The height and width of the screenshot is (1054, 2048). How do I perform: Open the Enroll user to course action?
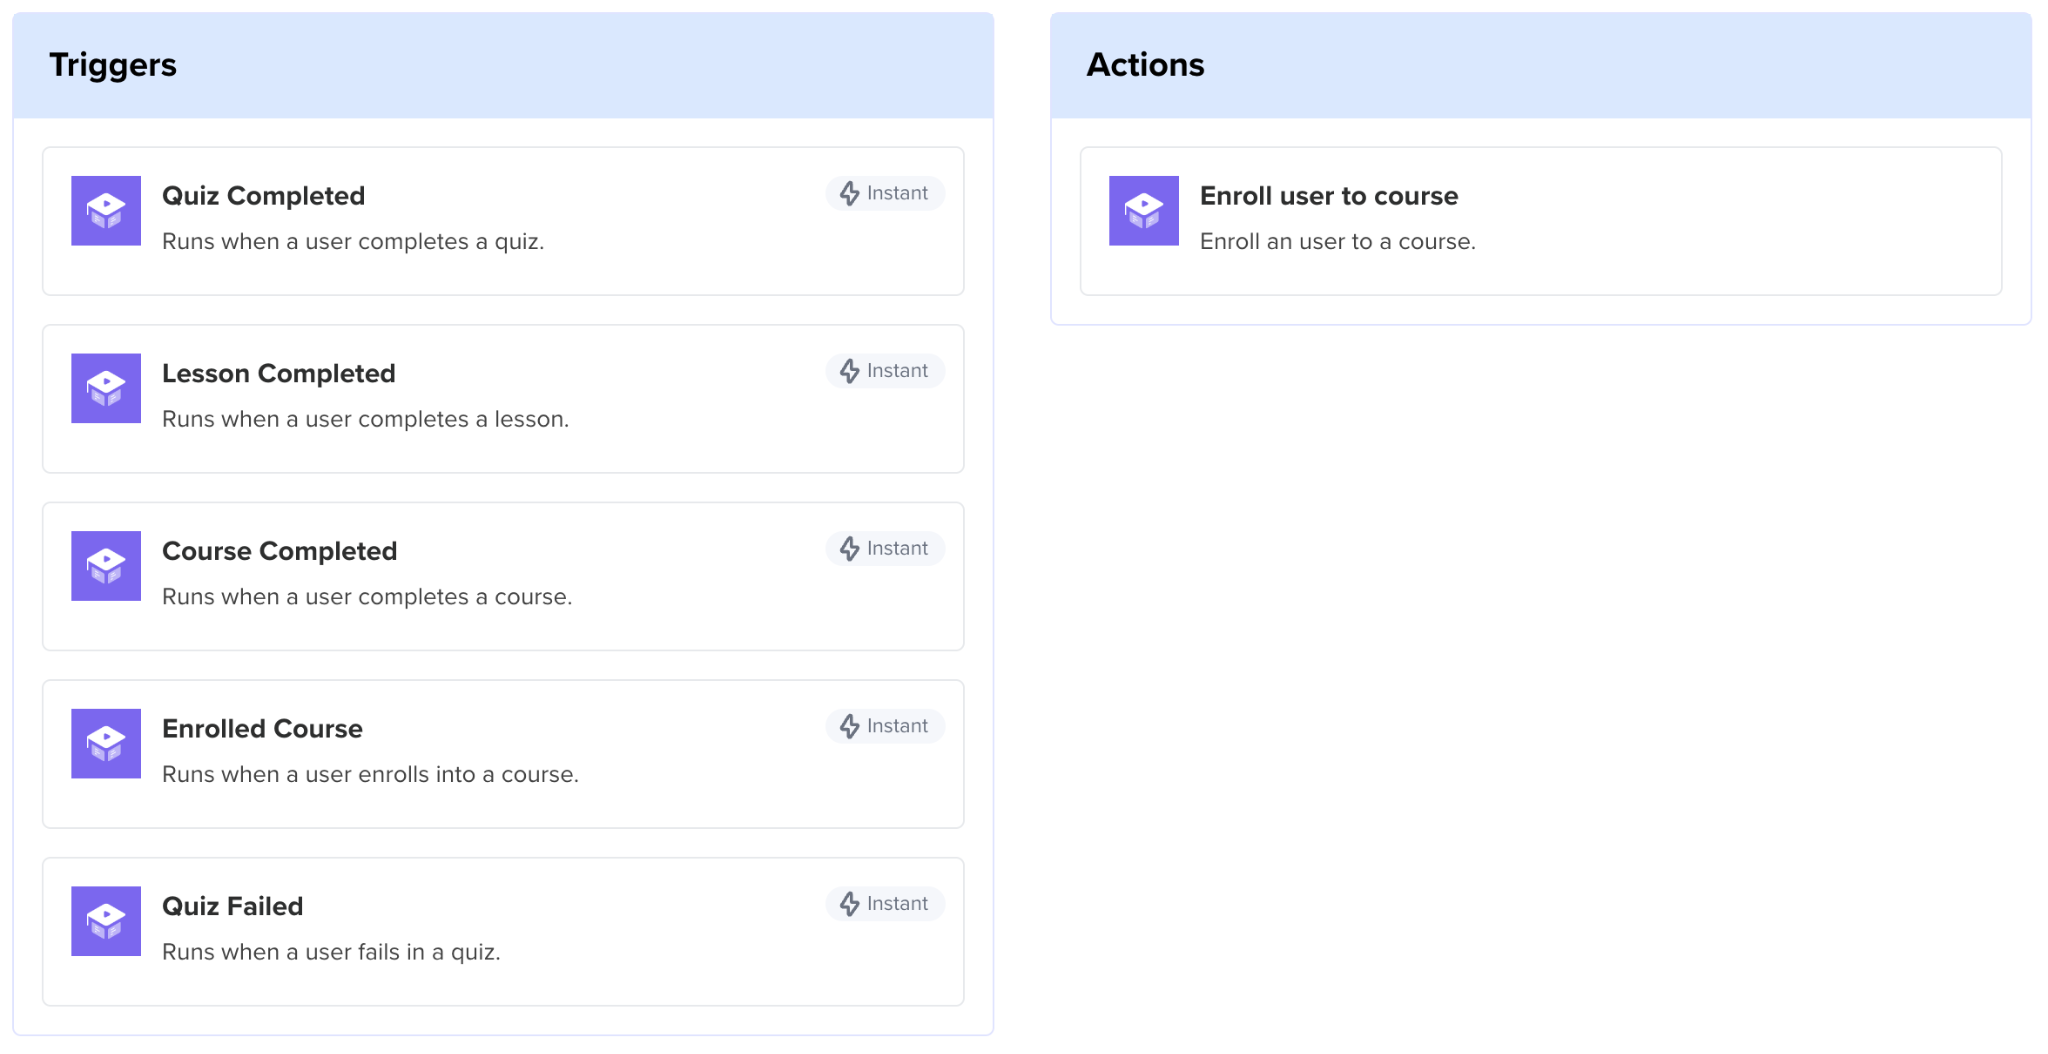[x=1328, y=196]
